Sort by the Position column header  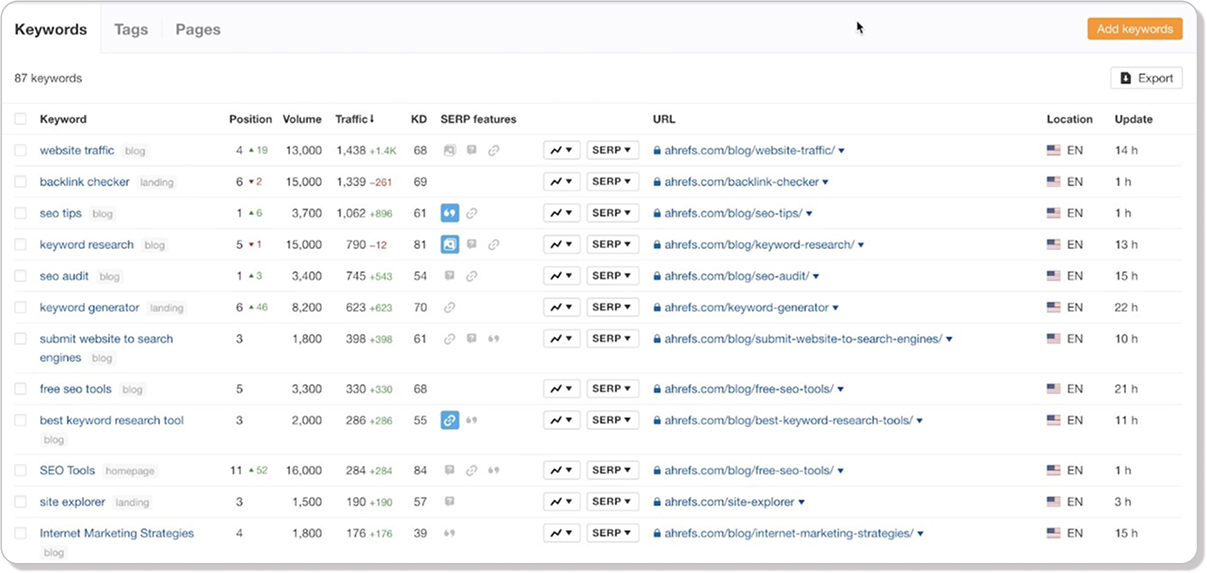(250, 119)
